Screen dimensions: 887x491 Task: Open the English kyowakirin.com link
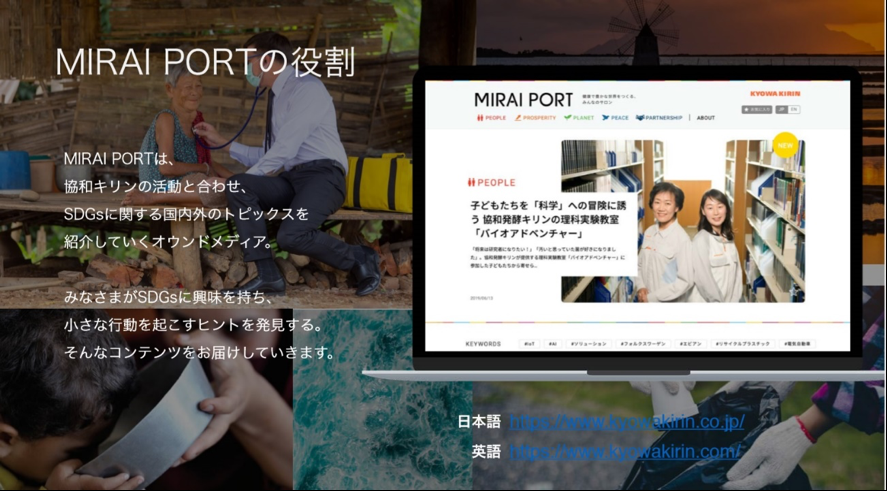pos(625,452)
